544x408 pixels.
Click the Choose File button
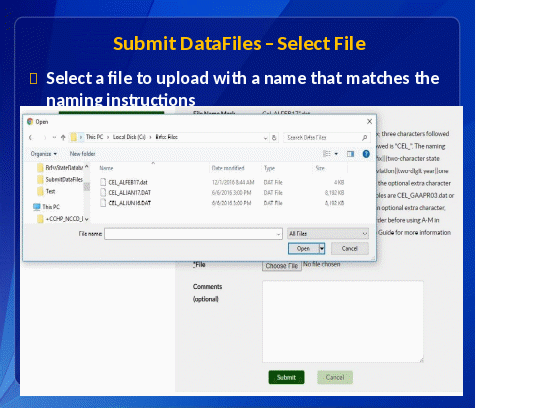(x=281, y=266)
